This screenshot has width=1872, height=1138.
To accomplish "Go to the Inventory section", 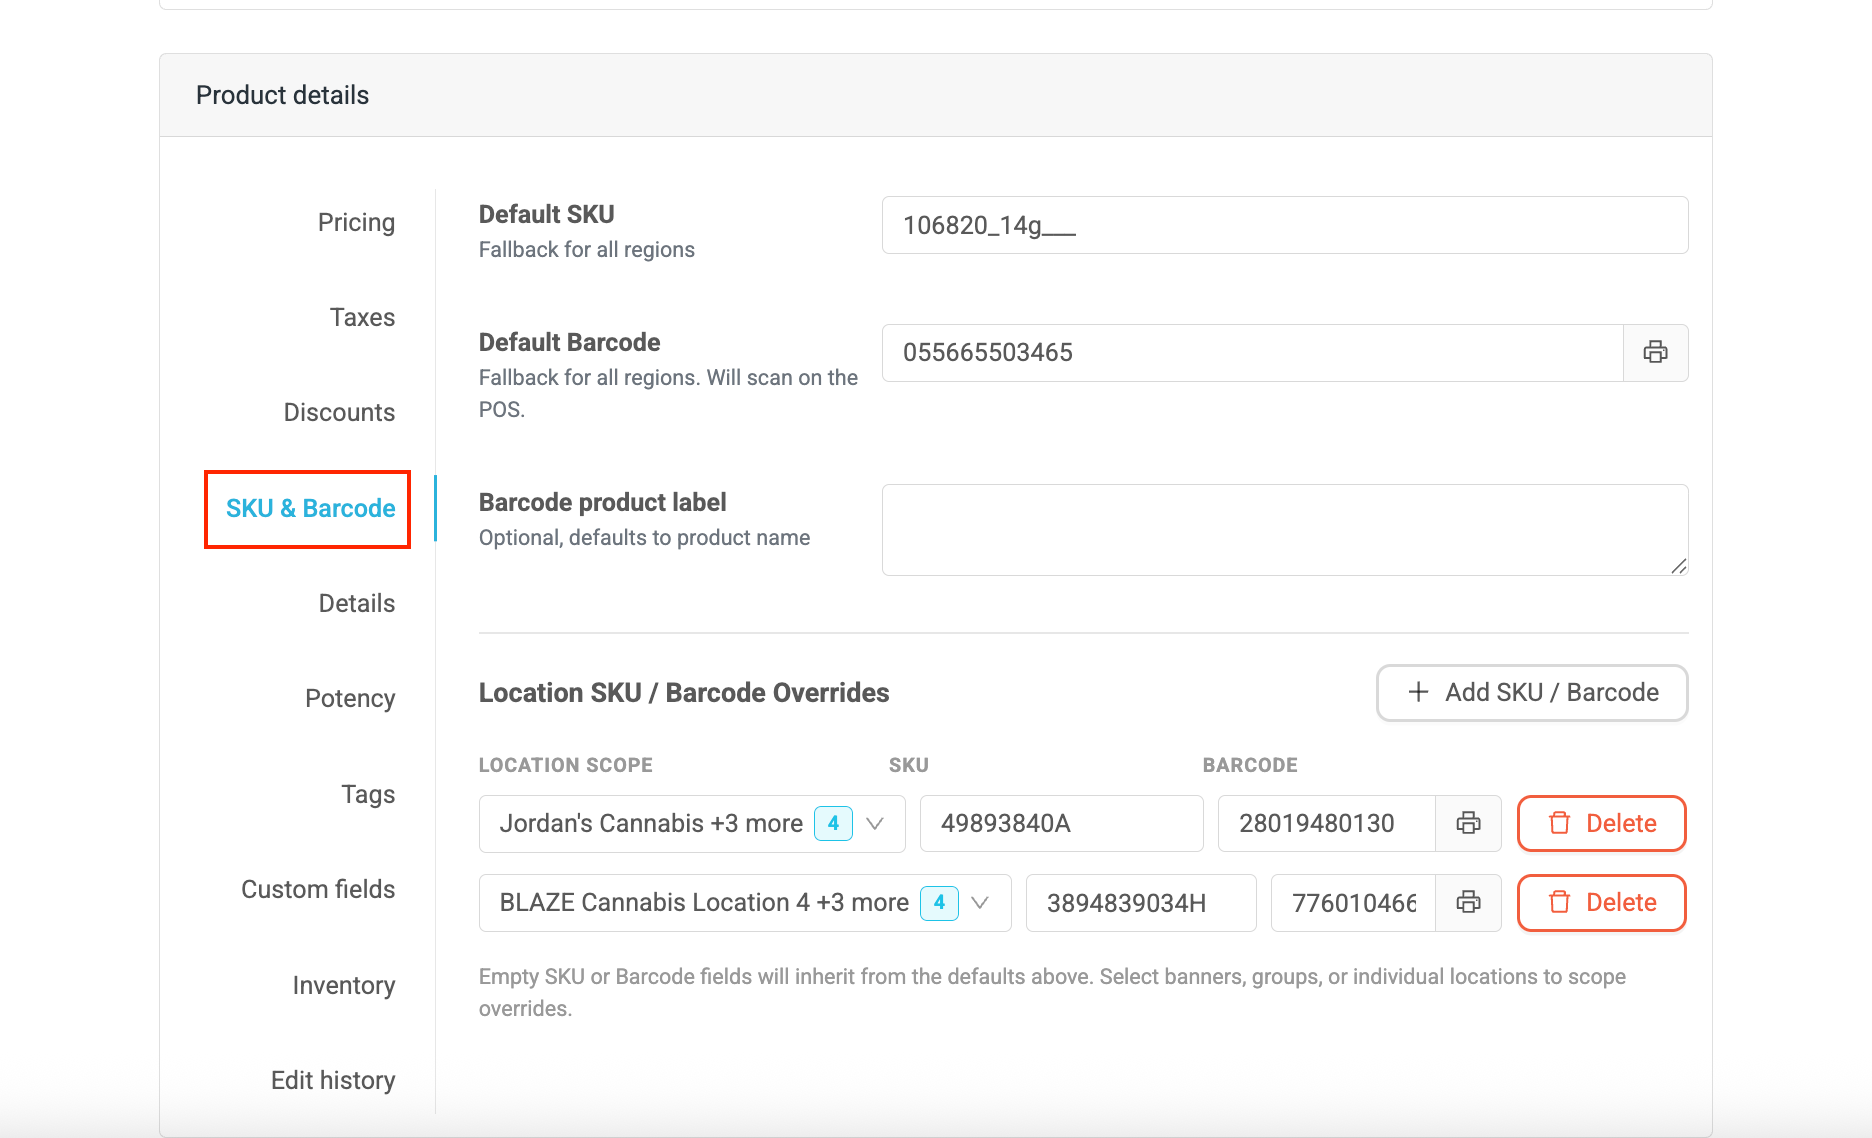I will point(344,985).
